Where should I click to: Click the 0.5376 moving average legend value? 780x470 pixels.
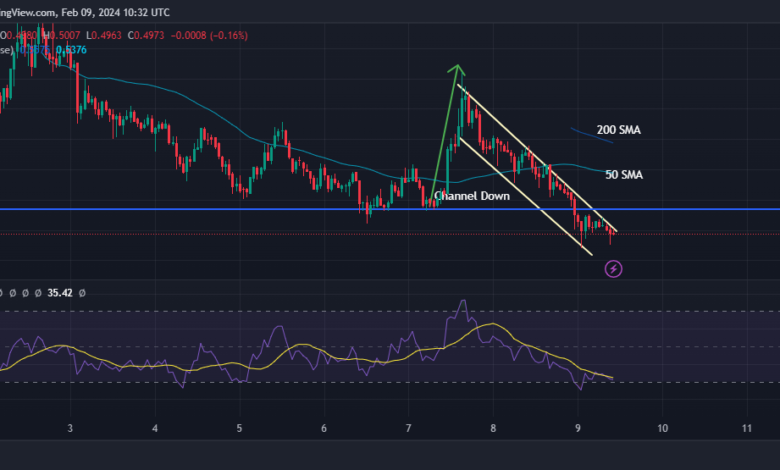[x=71, y=48]
